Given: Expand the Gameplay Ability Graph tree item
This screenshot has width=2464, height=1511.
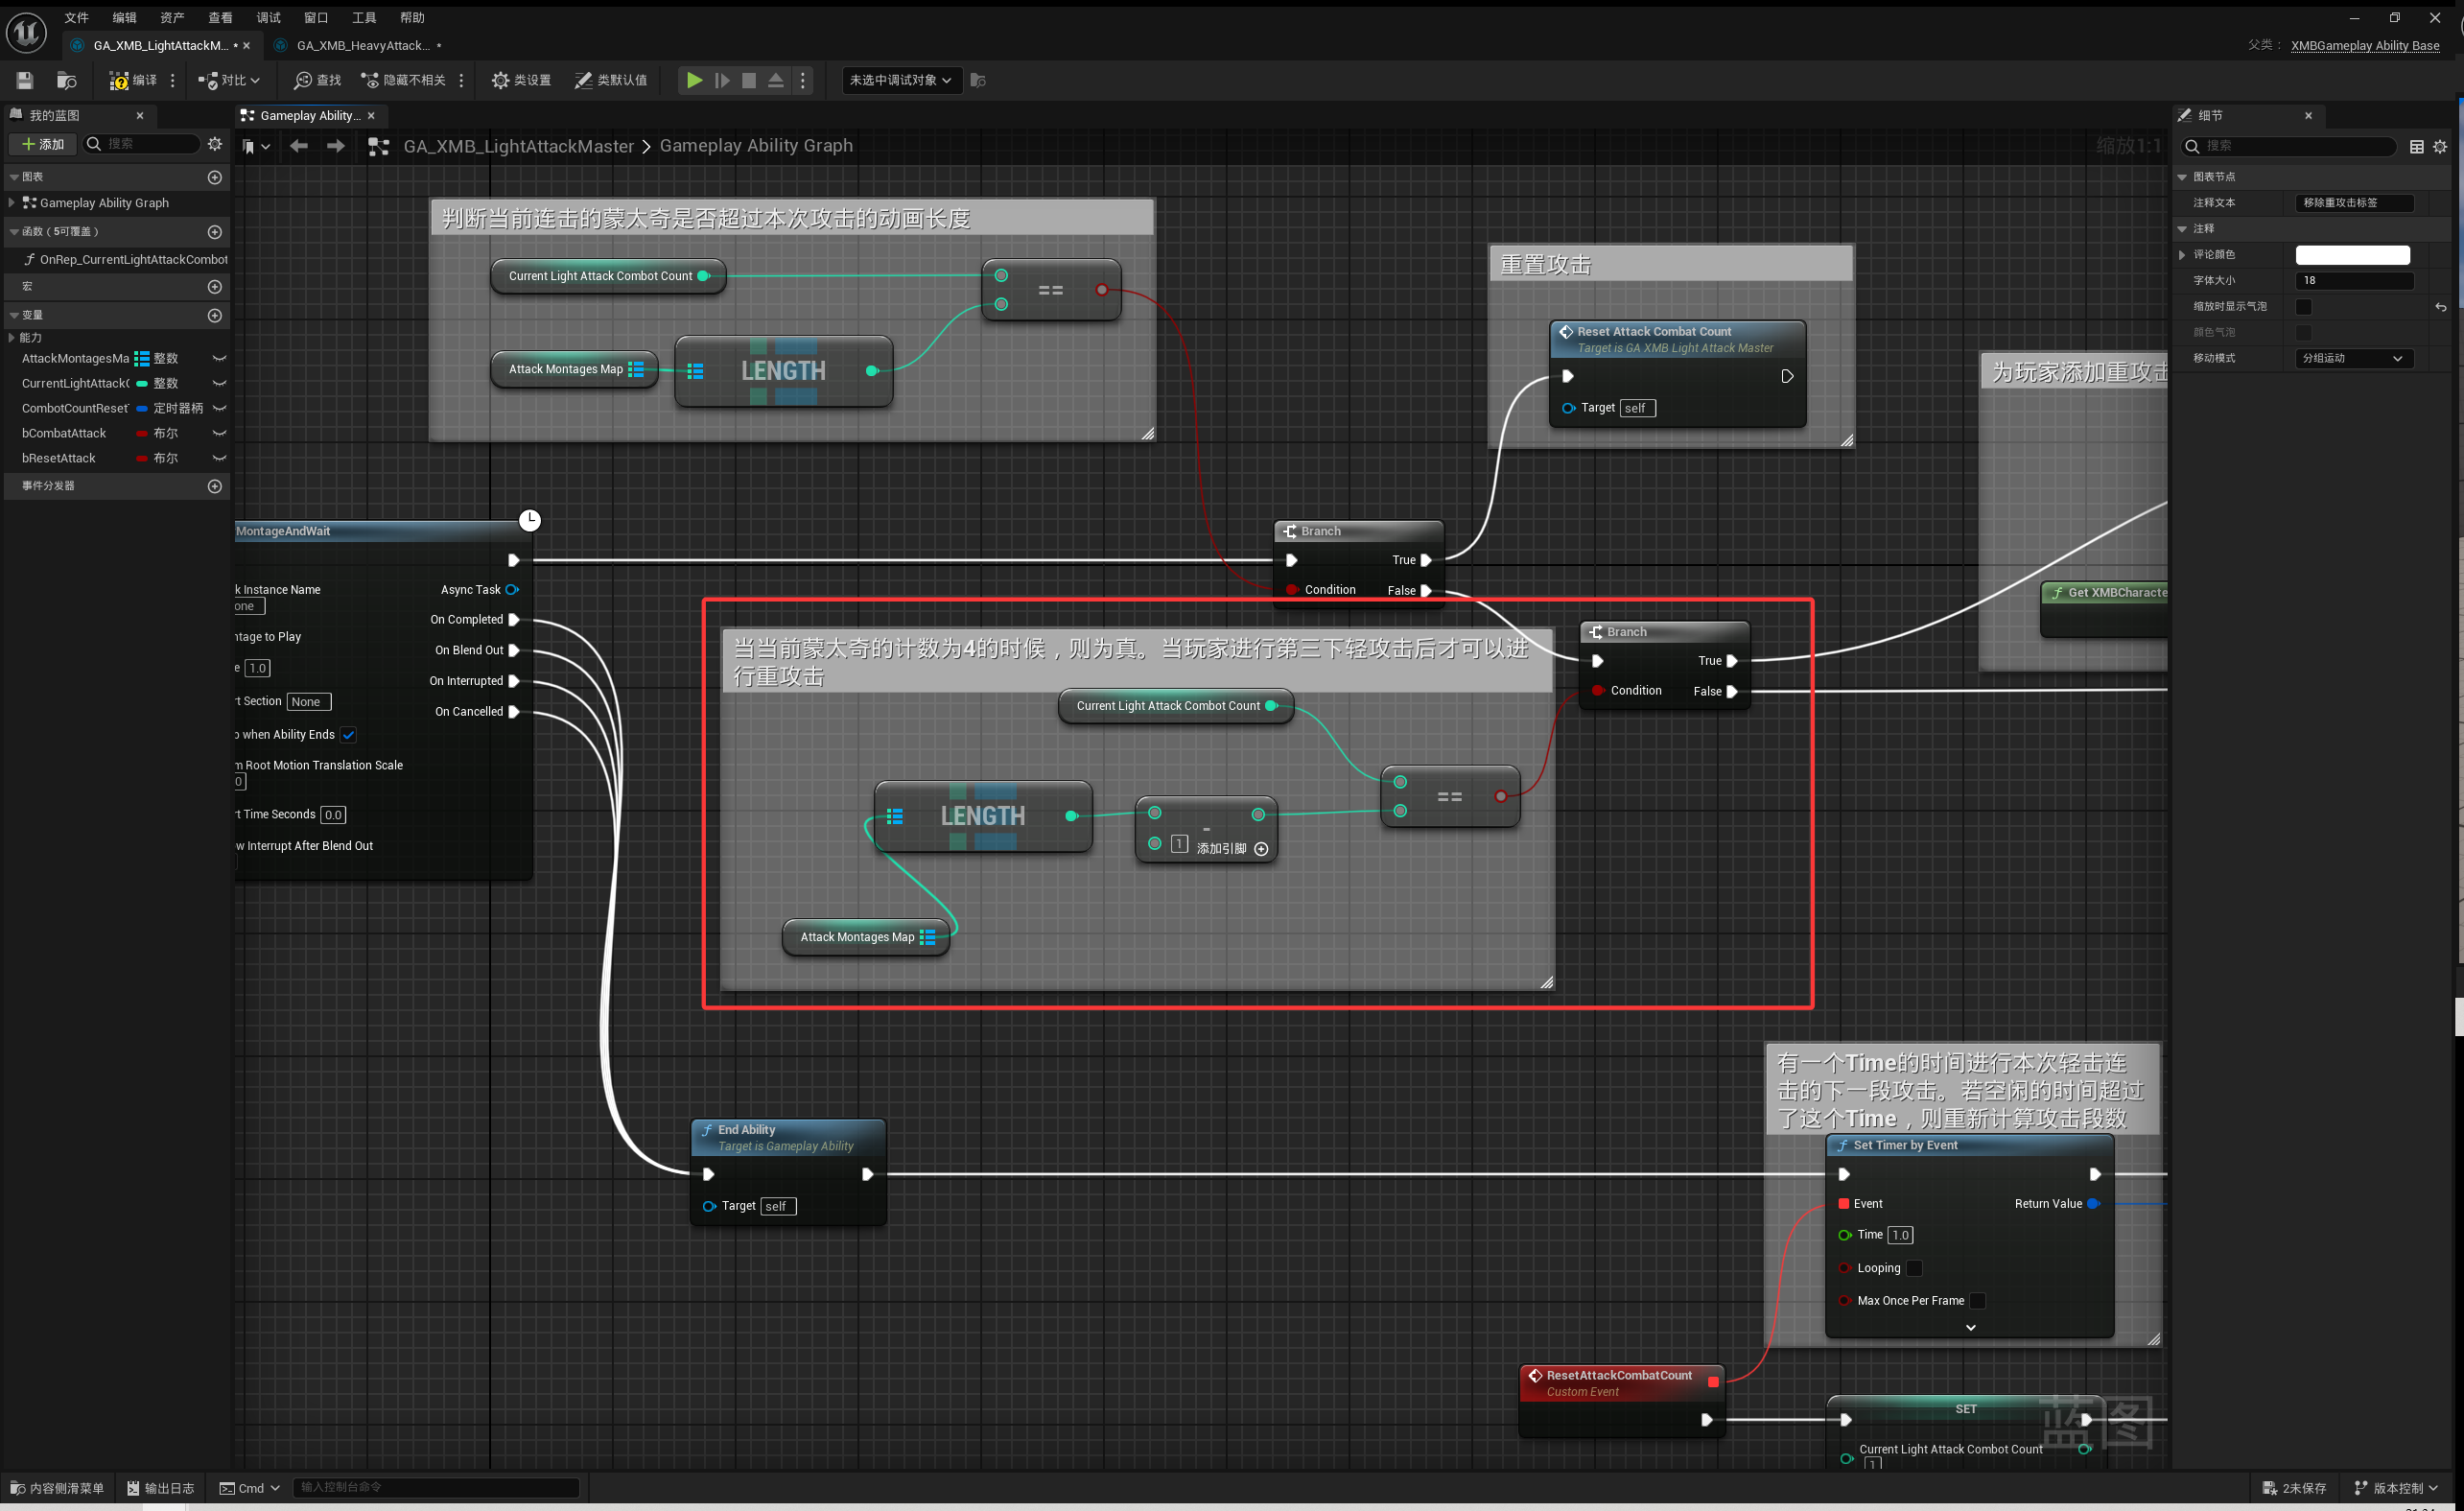Looking at the screenshot, I should point(11,202).
